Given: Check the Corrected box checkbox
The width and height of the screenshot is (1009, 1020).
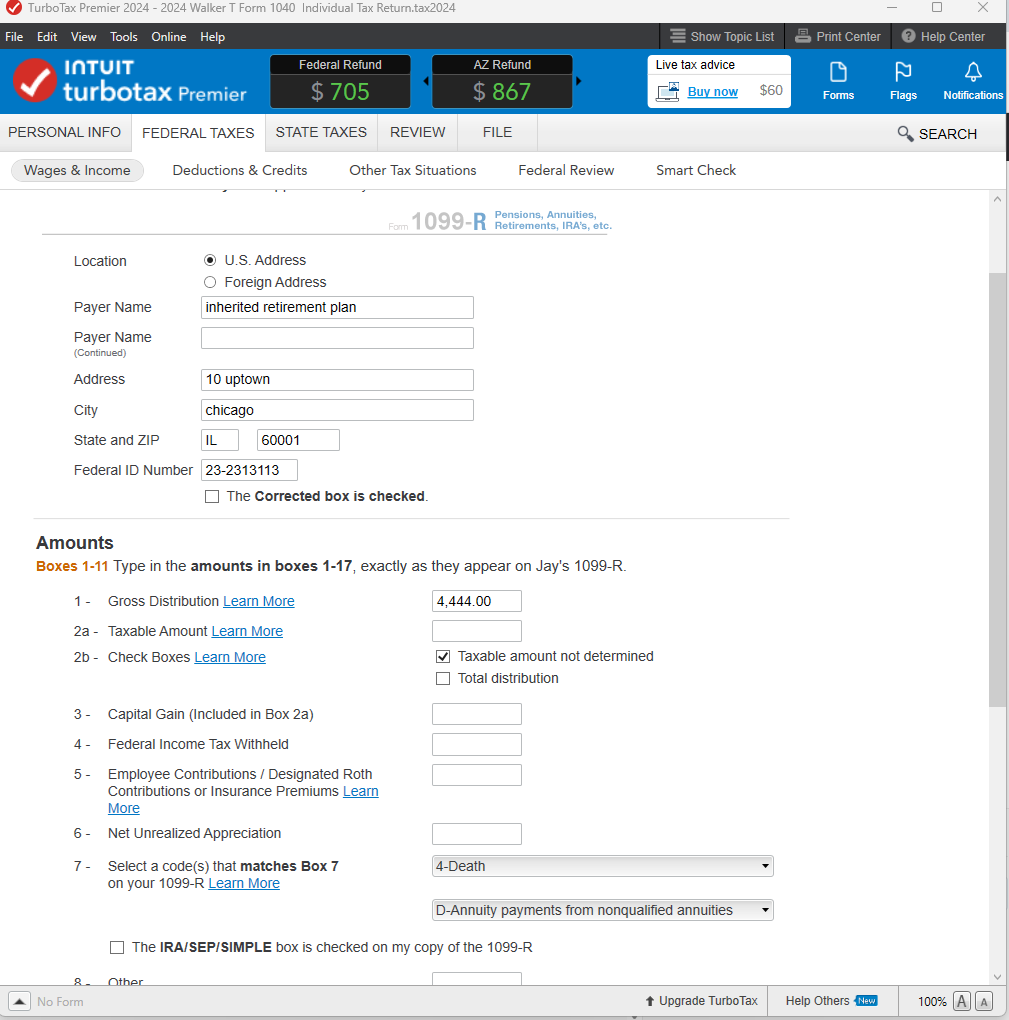Looking at the screenshot, I should (x=211, y=496).
